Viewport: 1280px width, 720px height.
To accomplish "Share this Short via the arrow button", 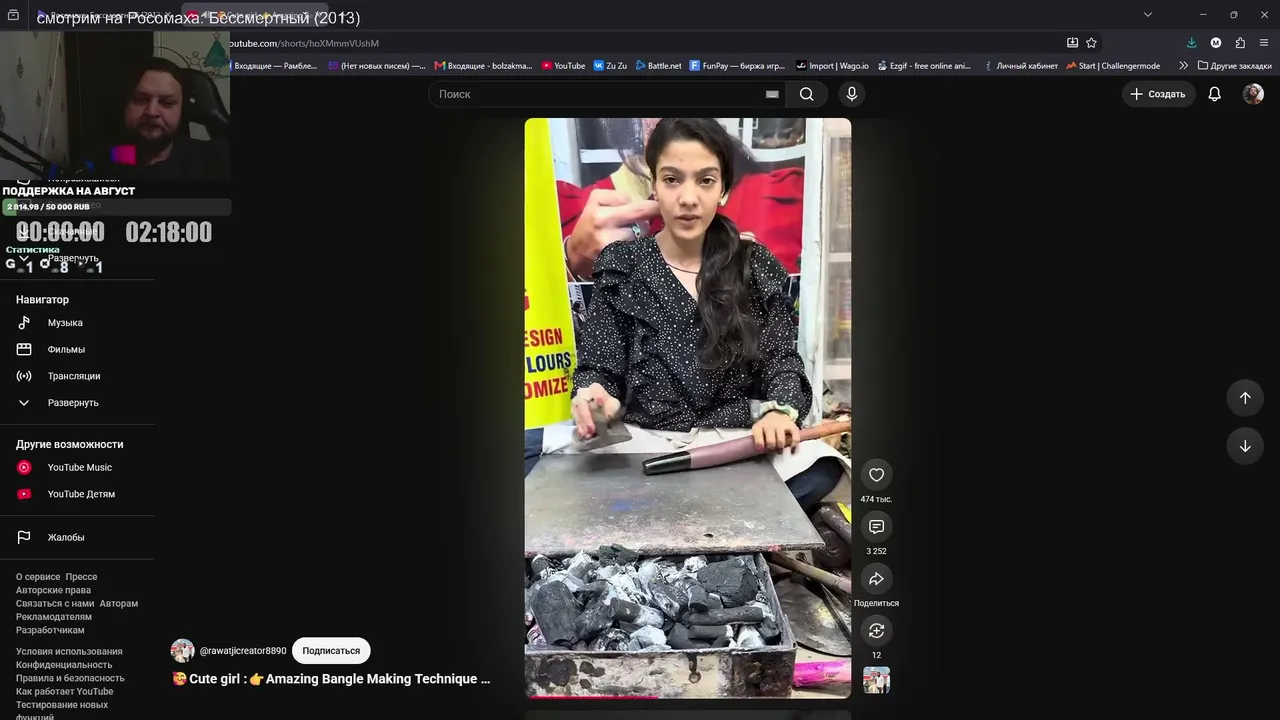I will tap(876, 579).
